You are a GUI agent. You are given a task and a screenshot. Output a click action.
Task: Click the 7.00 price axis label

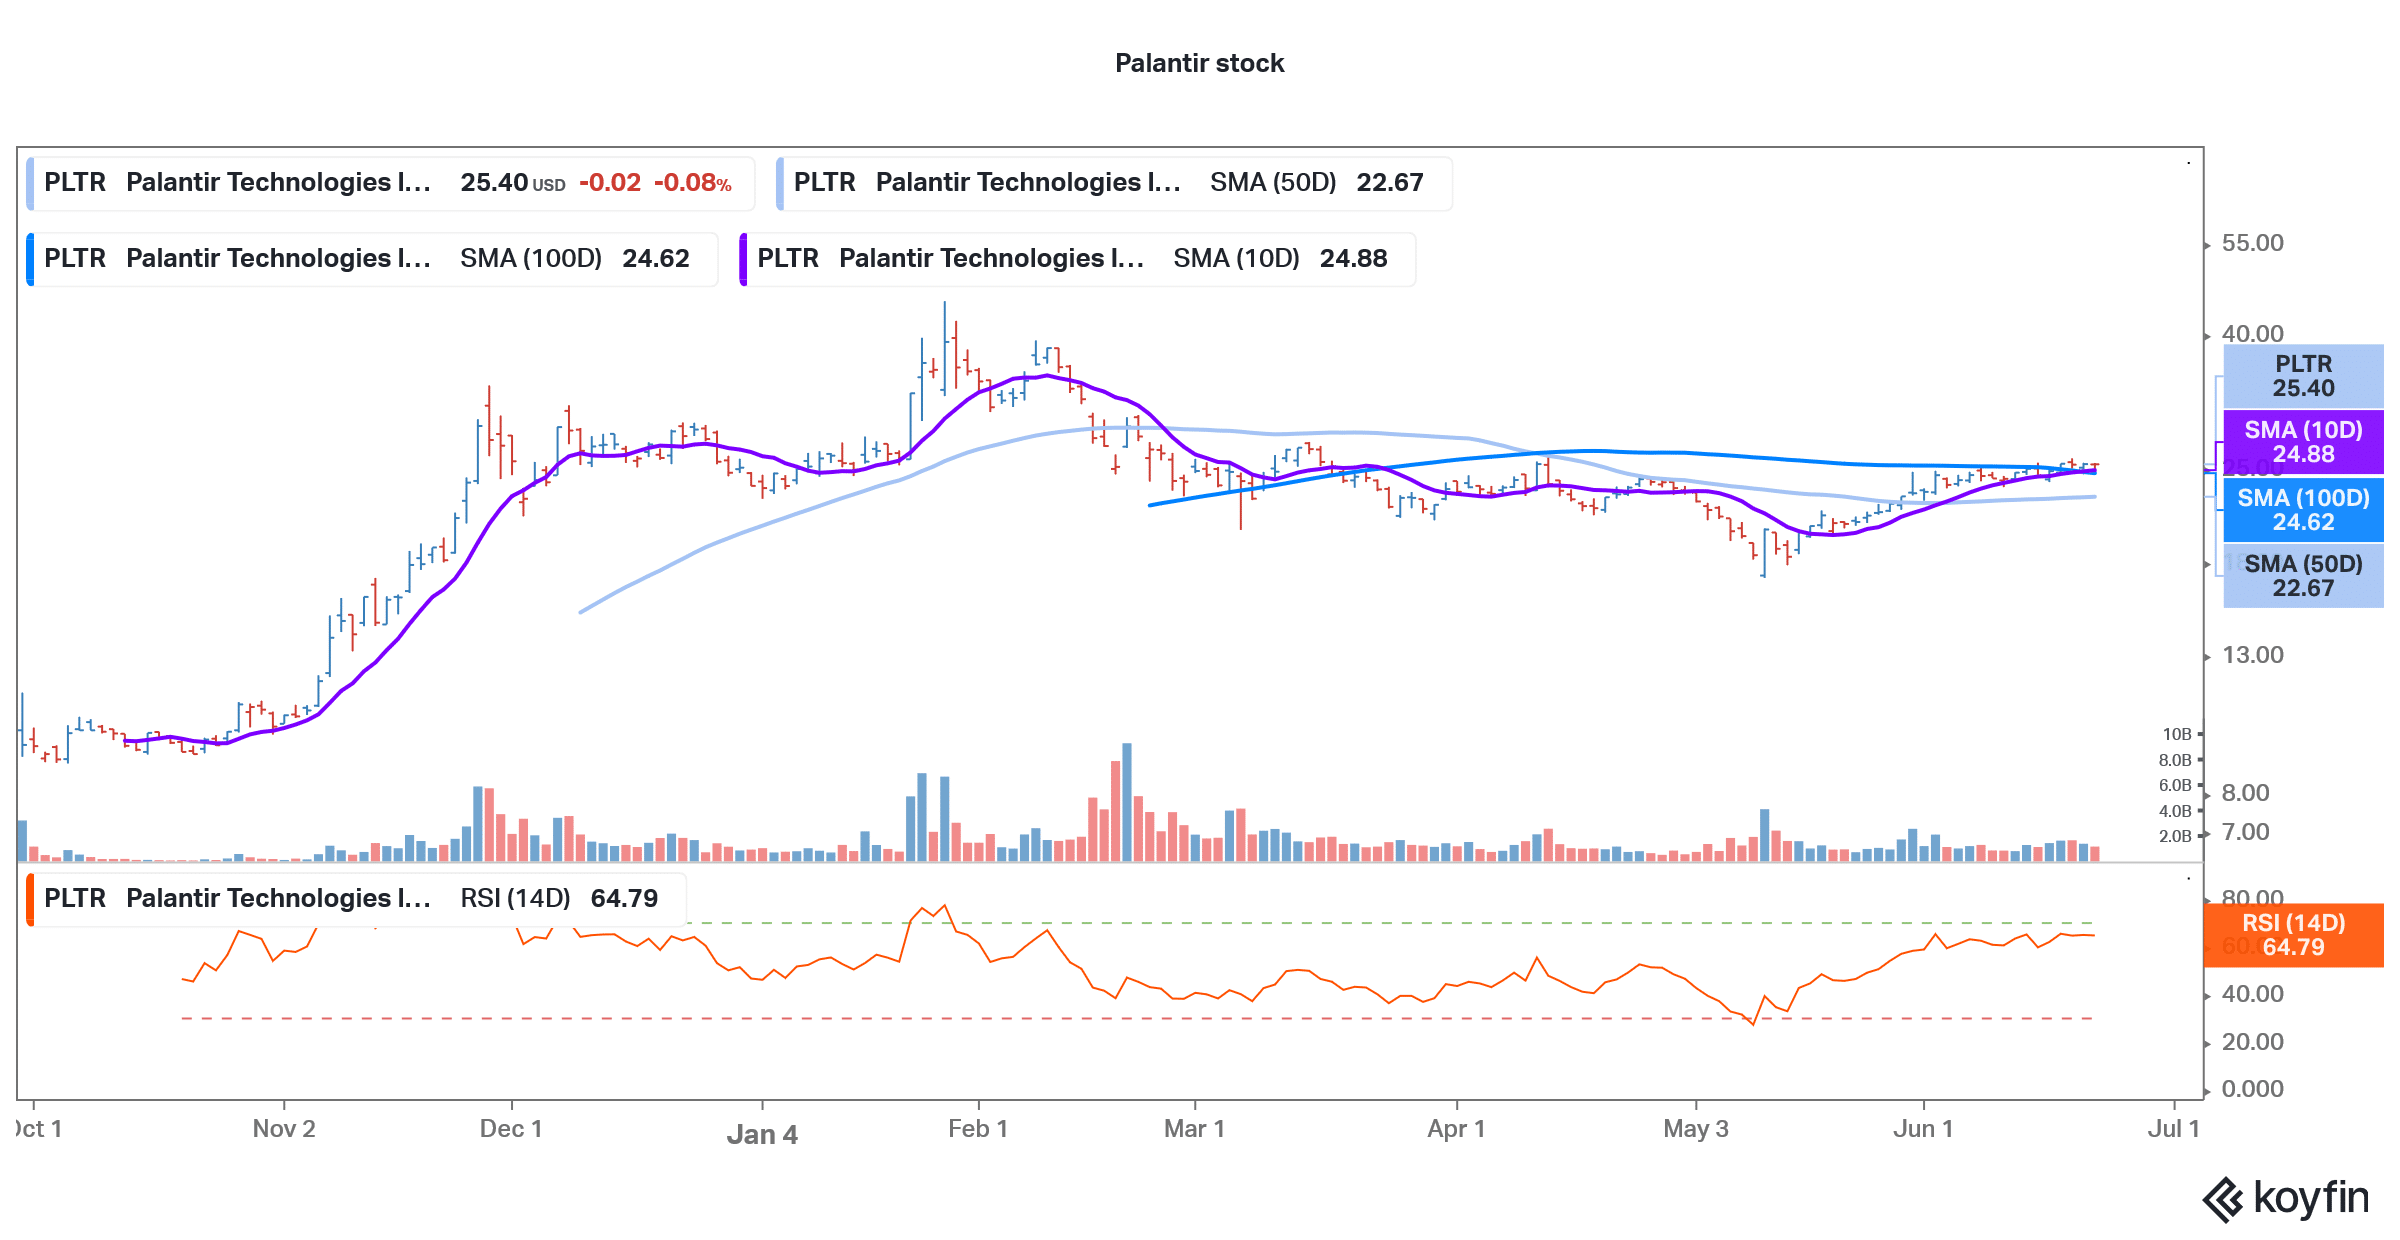2245,833
